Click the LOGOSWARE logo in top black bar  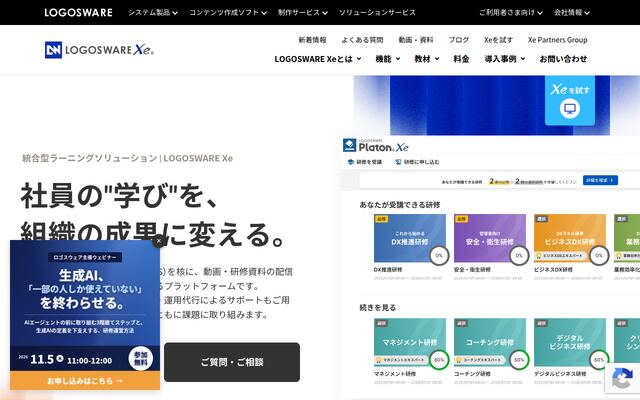[x=78, y=13]
